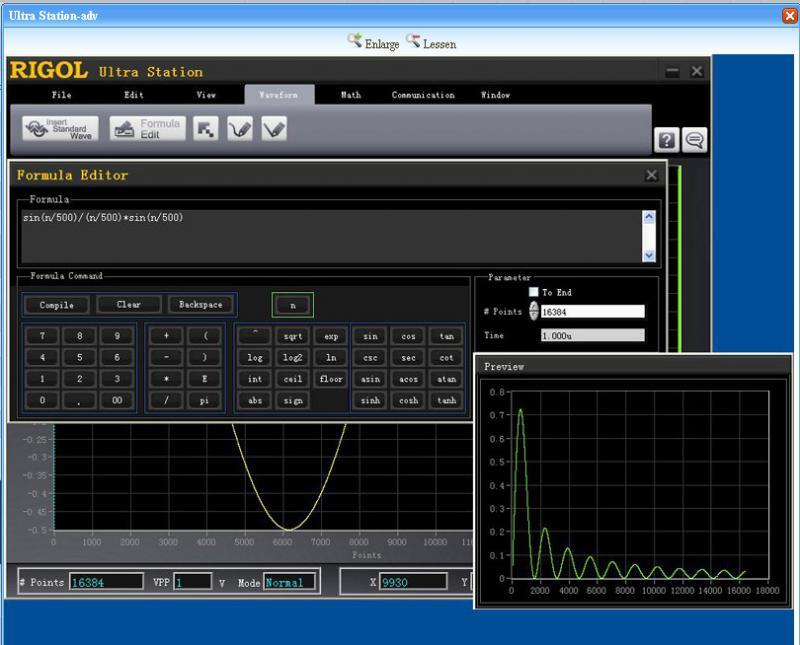This screenshot has height=645, width=800.
Task: Click the Mode field showing Normal
Action: coord(290,582)
